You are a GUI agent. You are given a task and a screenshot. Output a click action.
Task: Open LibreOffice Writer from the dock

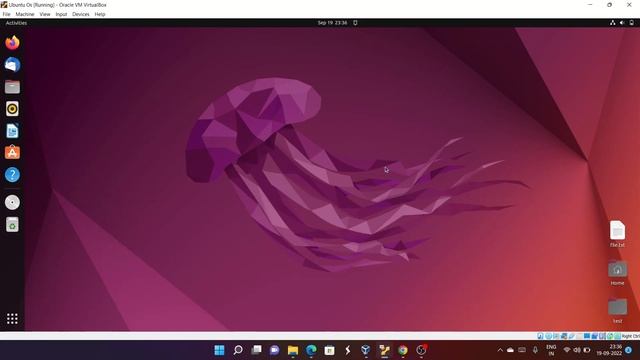[x=12, y=131]
